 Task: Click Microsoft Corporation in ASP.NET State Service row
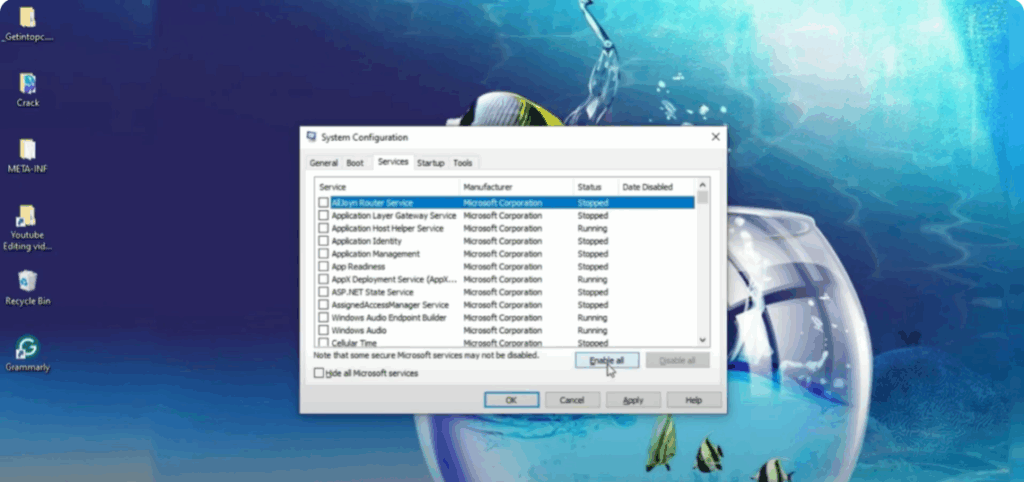[x=503, y=292]
